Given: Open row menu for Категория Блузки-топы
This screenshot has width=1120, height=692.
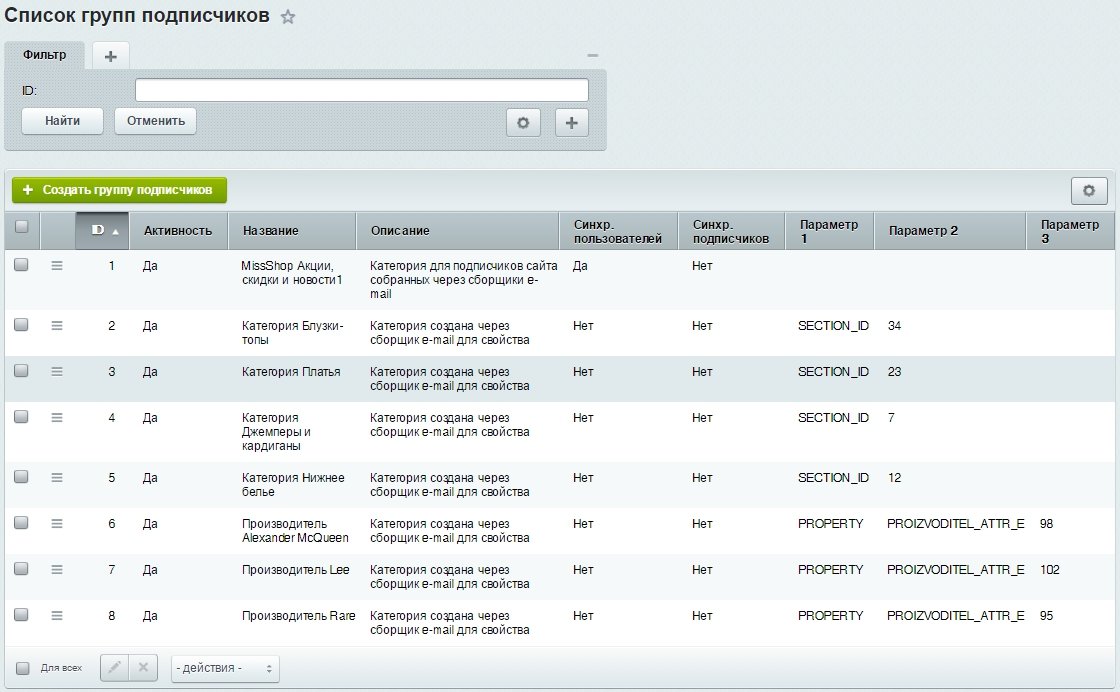Looking at the screenshot, I should tap(57, 326).
